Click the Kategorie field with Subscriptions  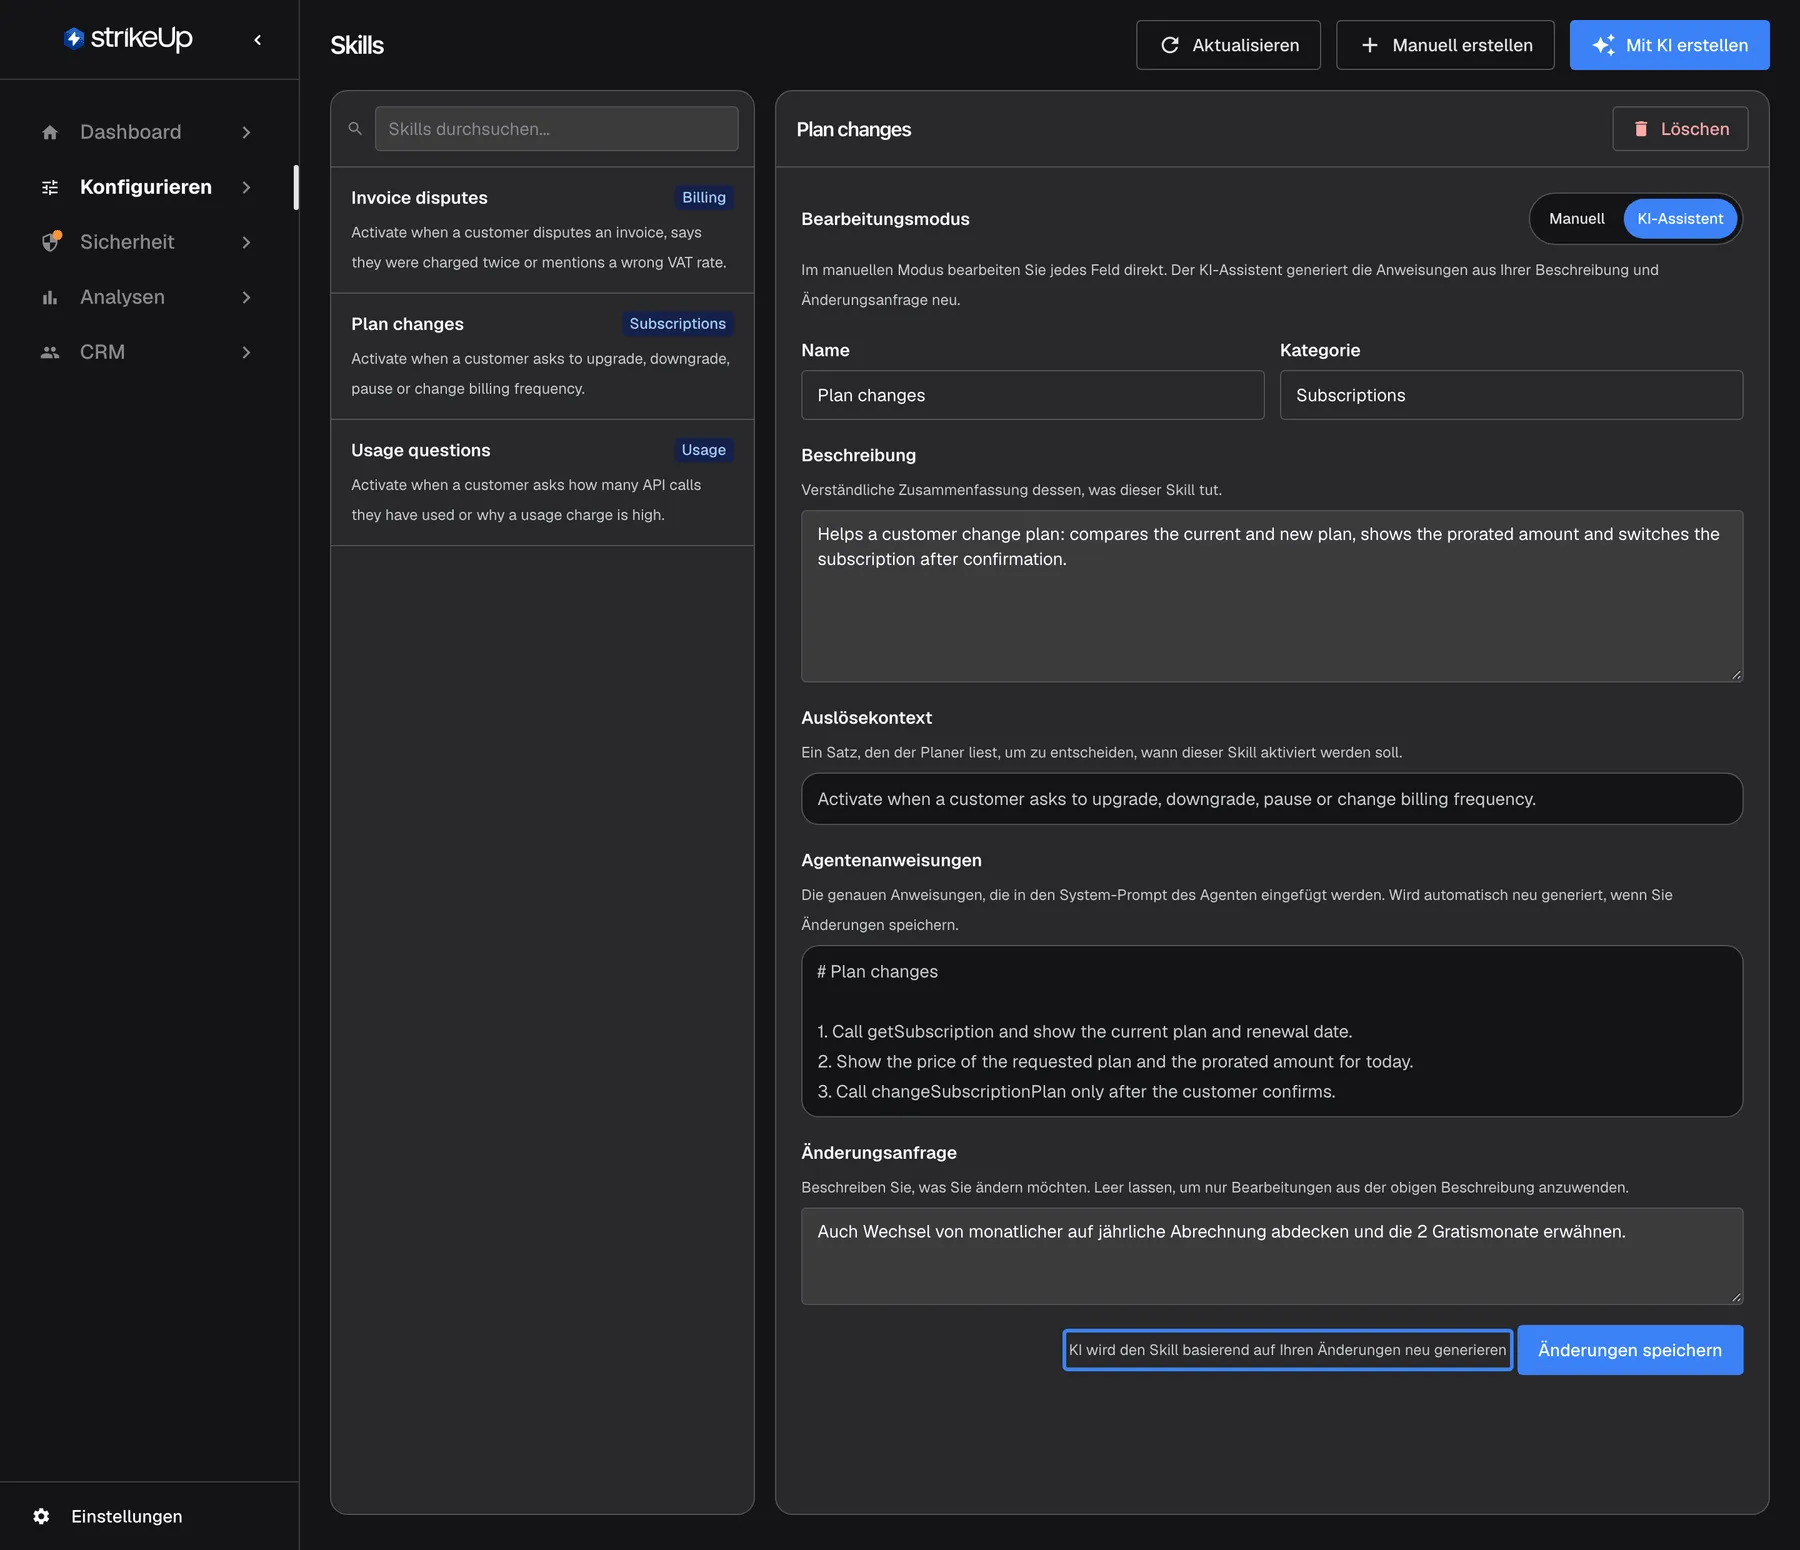tap(1511, 395)
